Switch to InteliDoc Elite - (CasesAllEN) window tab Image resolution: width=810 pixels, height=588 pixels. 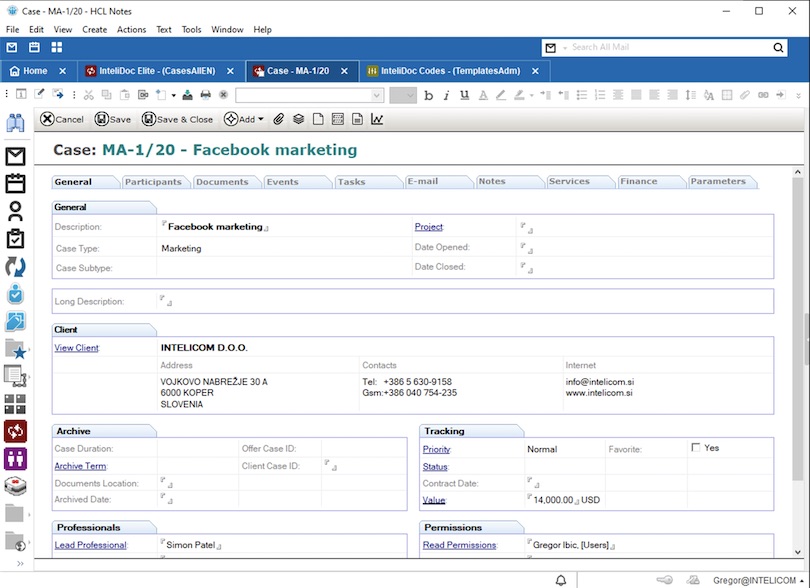coord(157,71)
